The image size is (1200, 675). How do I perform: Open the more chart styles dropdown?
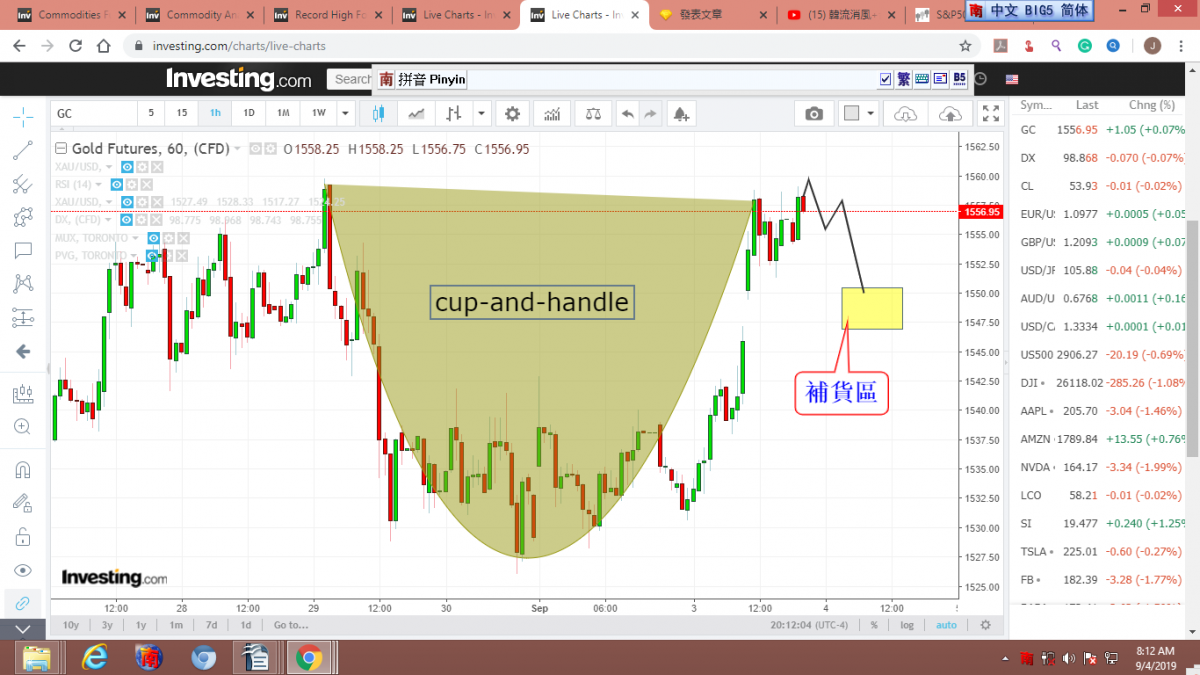click(482, 114)
